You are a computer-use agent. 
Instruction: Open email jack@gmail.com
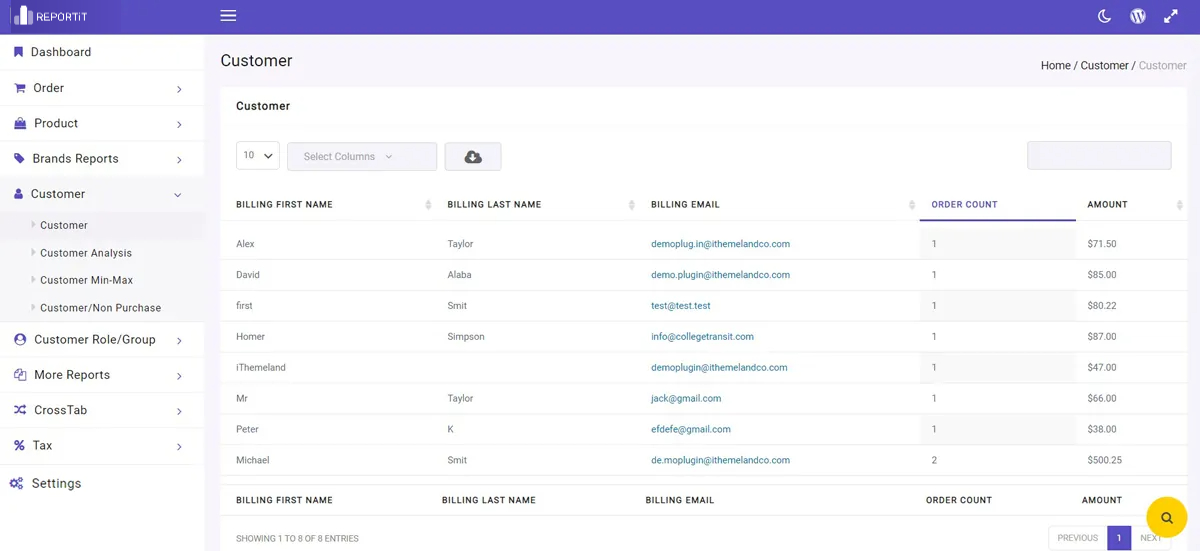click(x=686, y=398)
